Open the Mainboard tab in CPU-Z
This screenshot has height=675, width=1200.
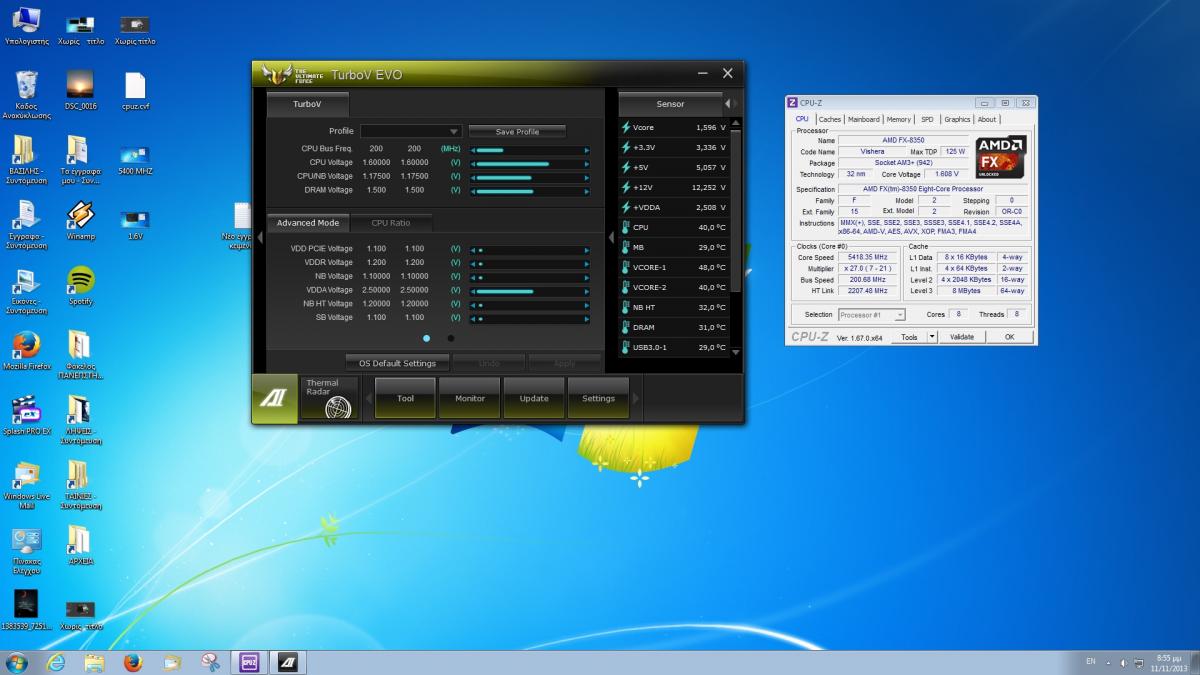click(864, 119)
